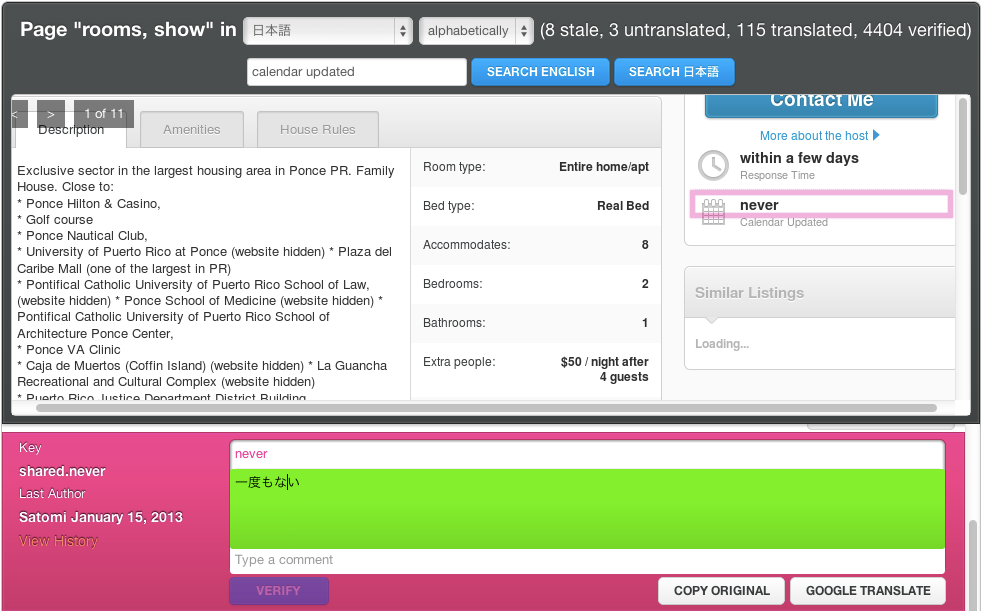Screen dimensions: 984x611
Task: Click the horizontal scrollbar under the page preview
Action: (486, 408)
